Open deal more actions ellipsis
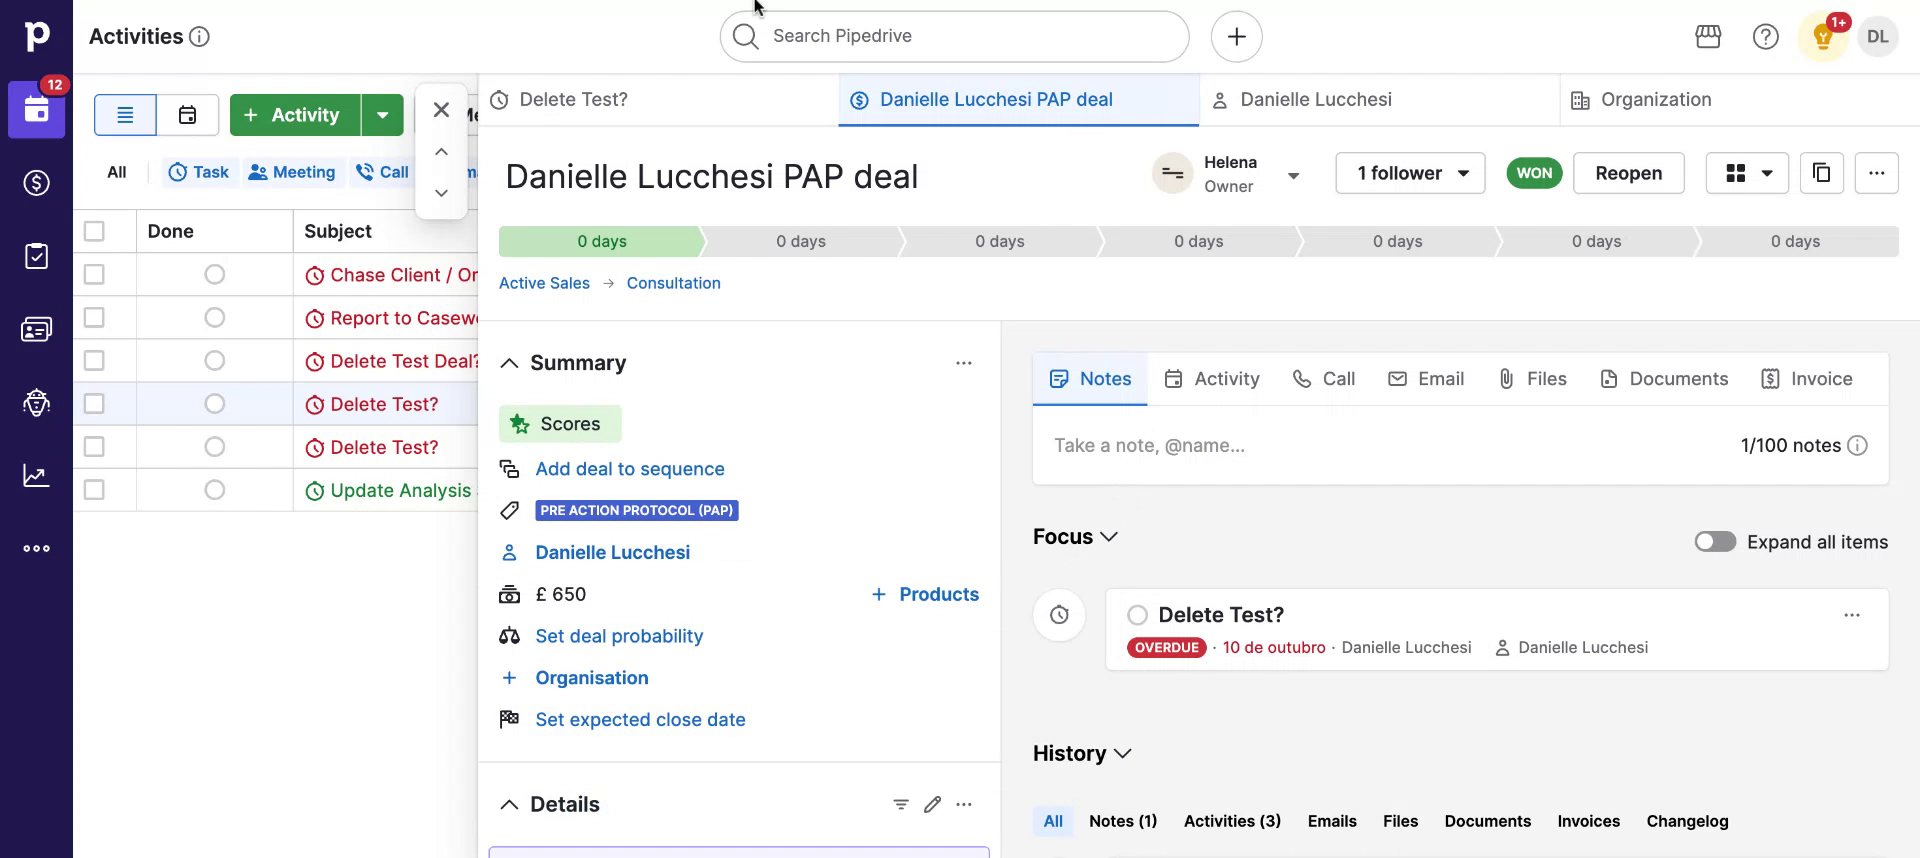This screenshot has height=858, width=1920. point(1876,173)
